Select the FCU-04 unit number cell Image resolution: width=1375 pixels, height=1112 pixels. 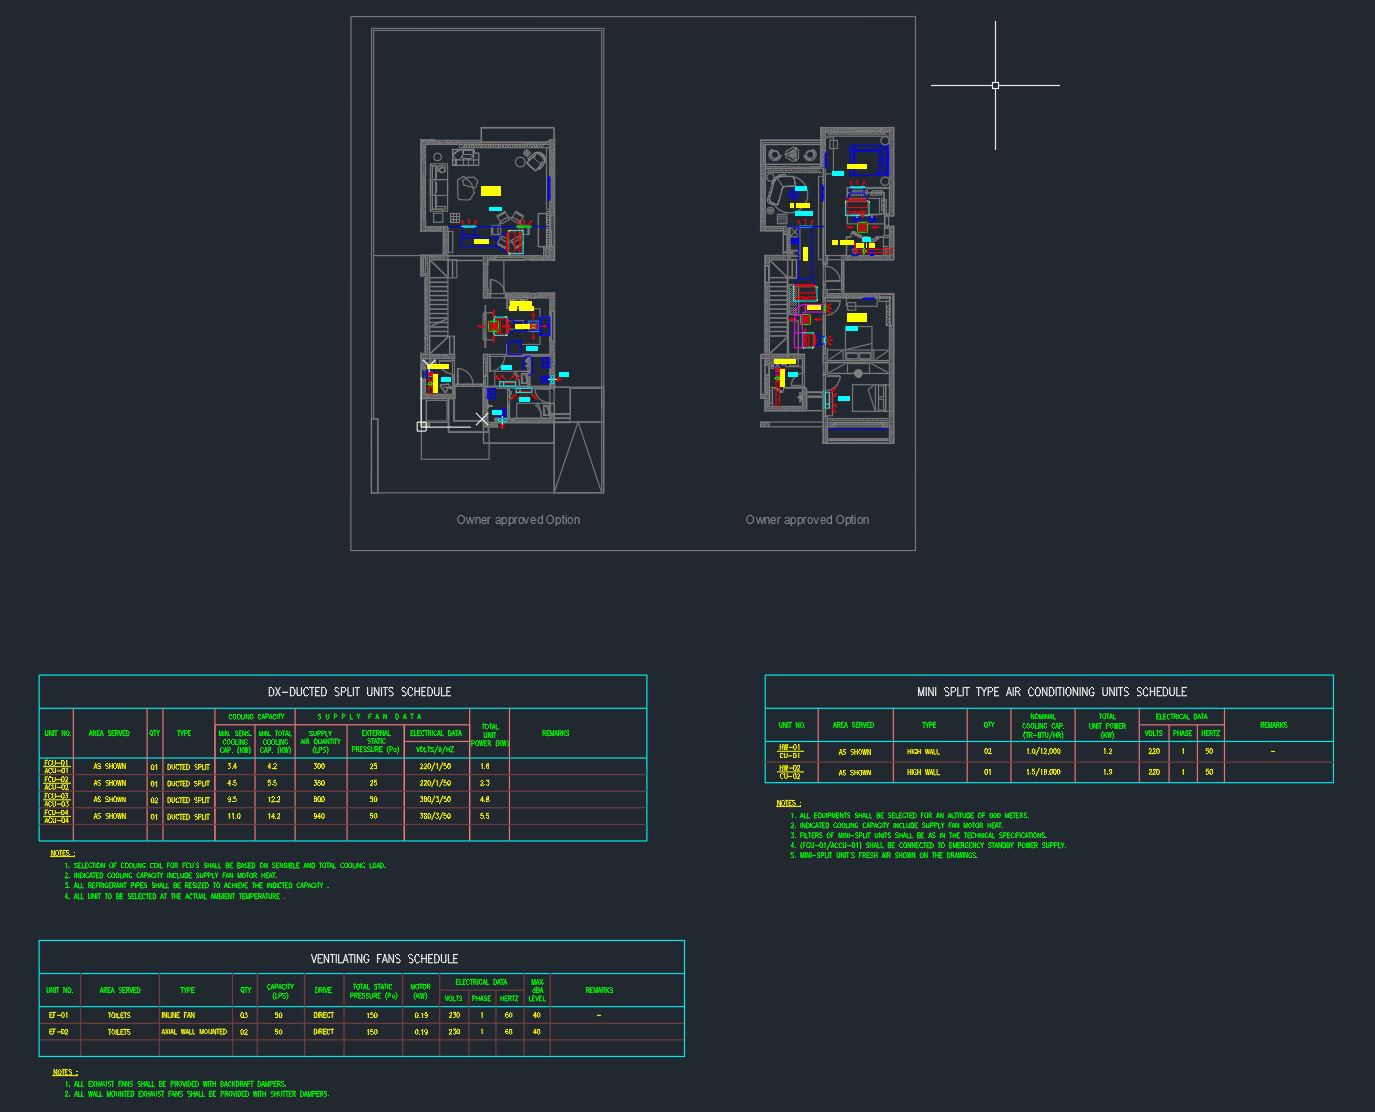[57, 816]
